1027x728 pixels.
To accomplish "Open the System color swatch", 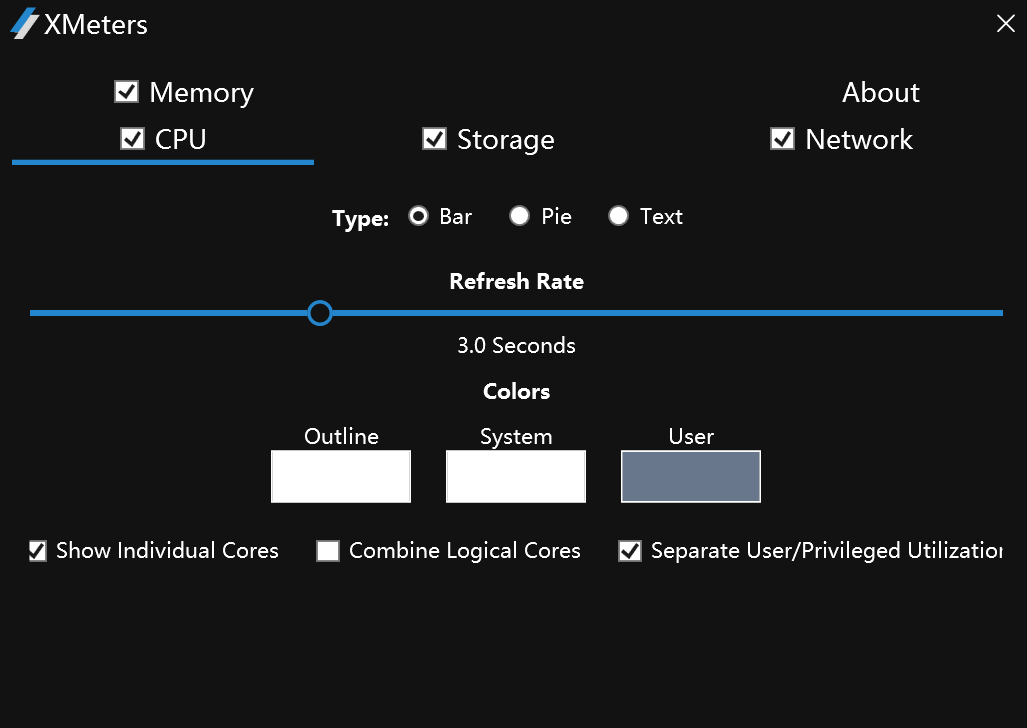I will coord(516,477).
